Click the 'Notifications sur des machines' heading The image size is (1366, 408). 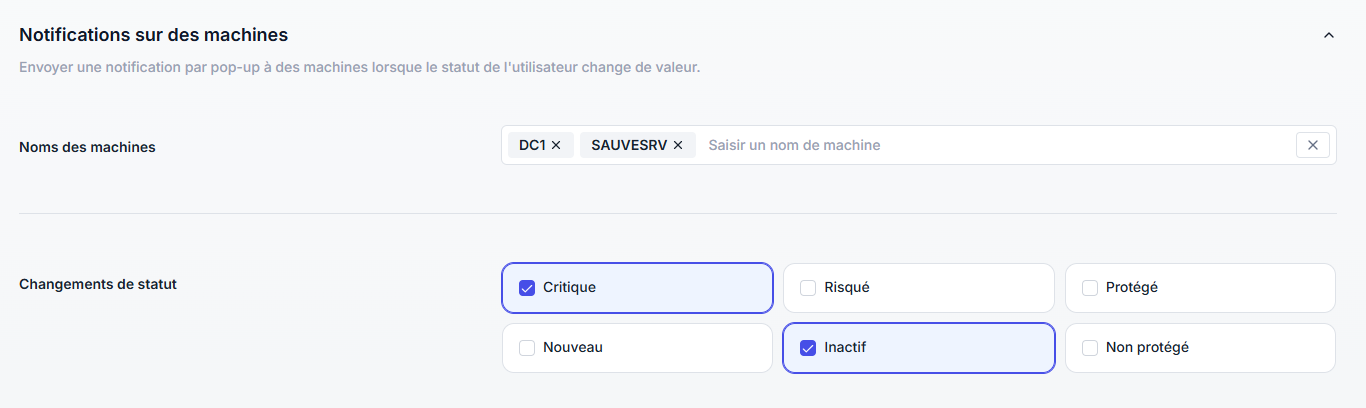pyautogui.click(x=153, y=35)
